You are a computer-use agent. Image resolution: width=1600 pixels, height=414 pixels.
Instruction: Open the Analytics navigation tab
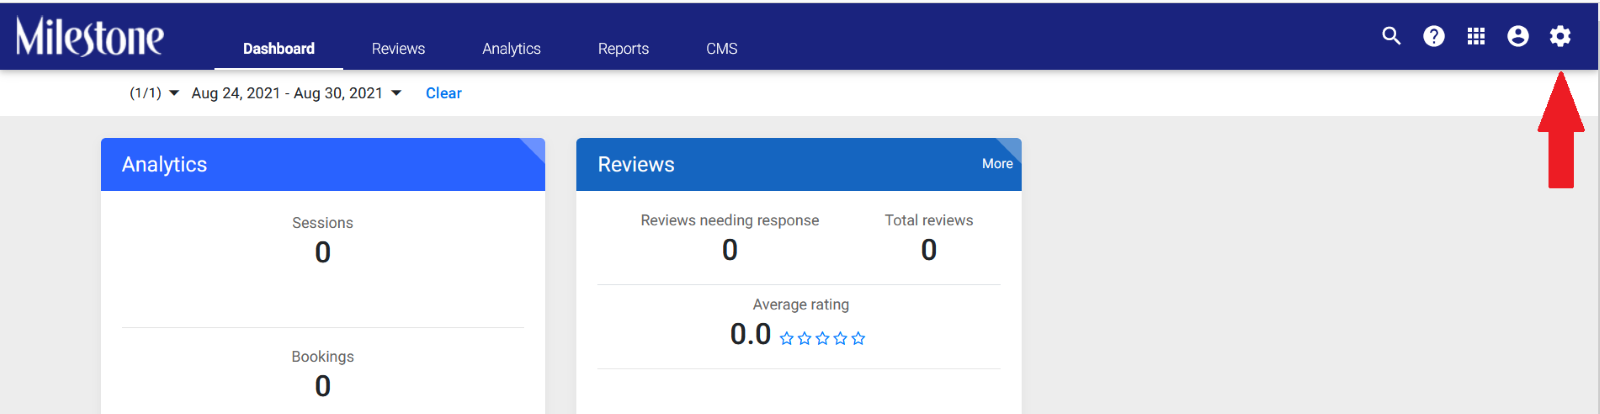[x=511, y=48]
